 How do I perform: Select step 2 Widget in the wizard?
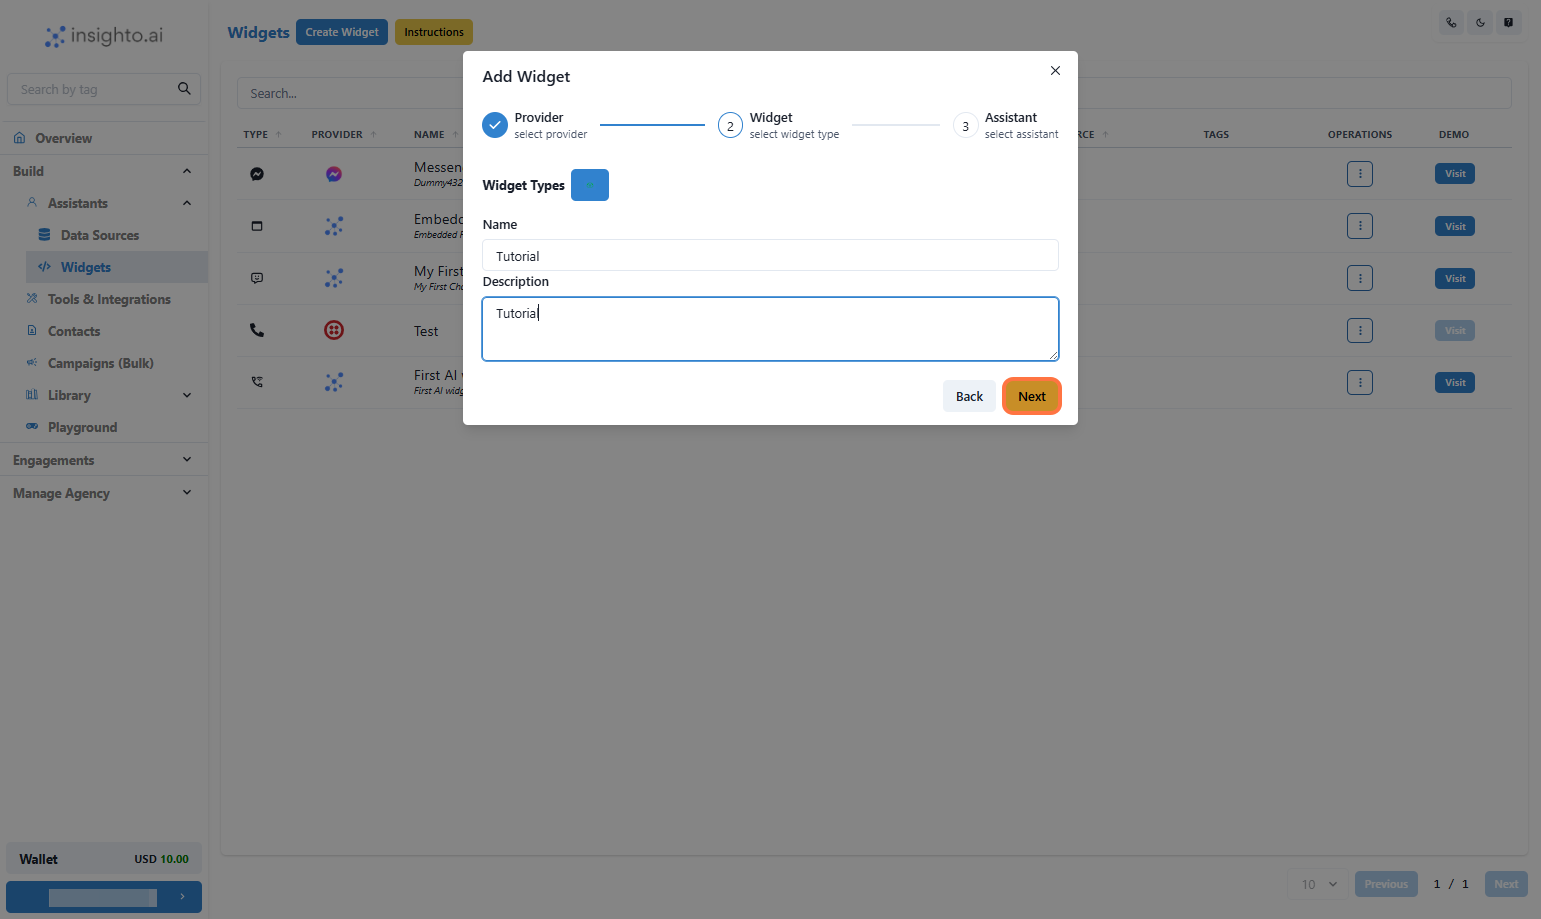(x=730, y=125)
